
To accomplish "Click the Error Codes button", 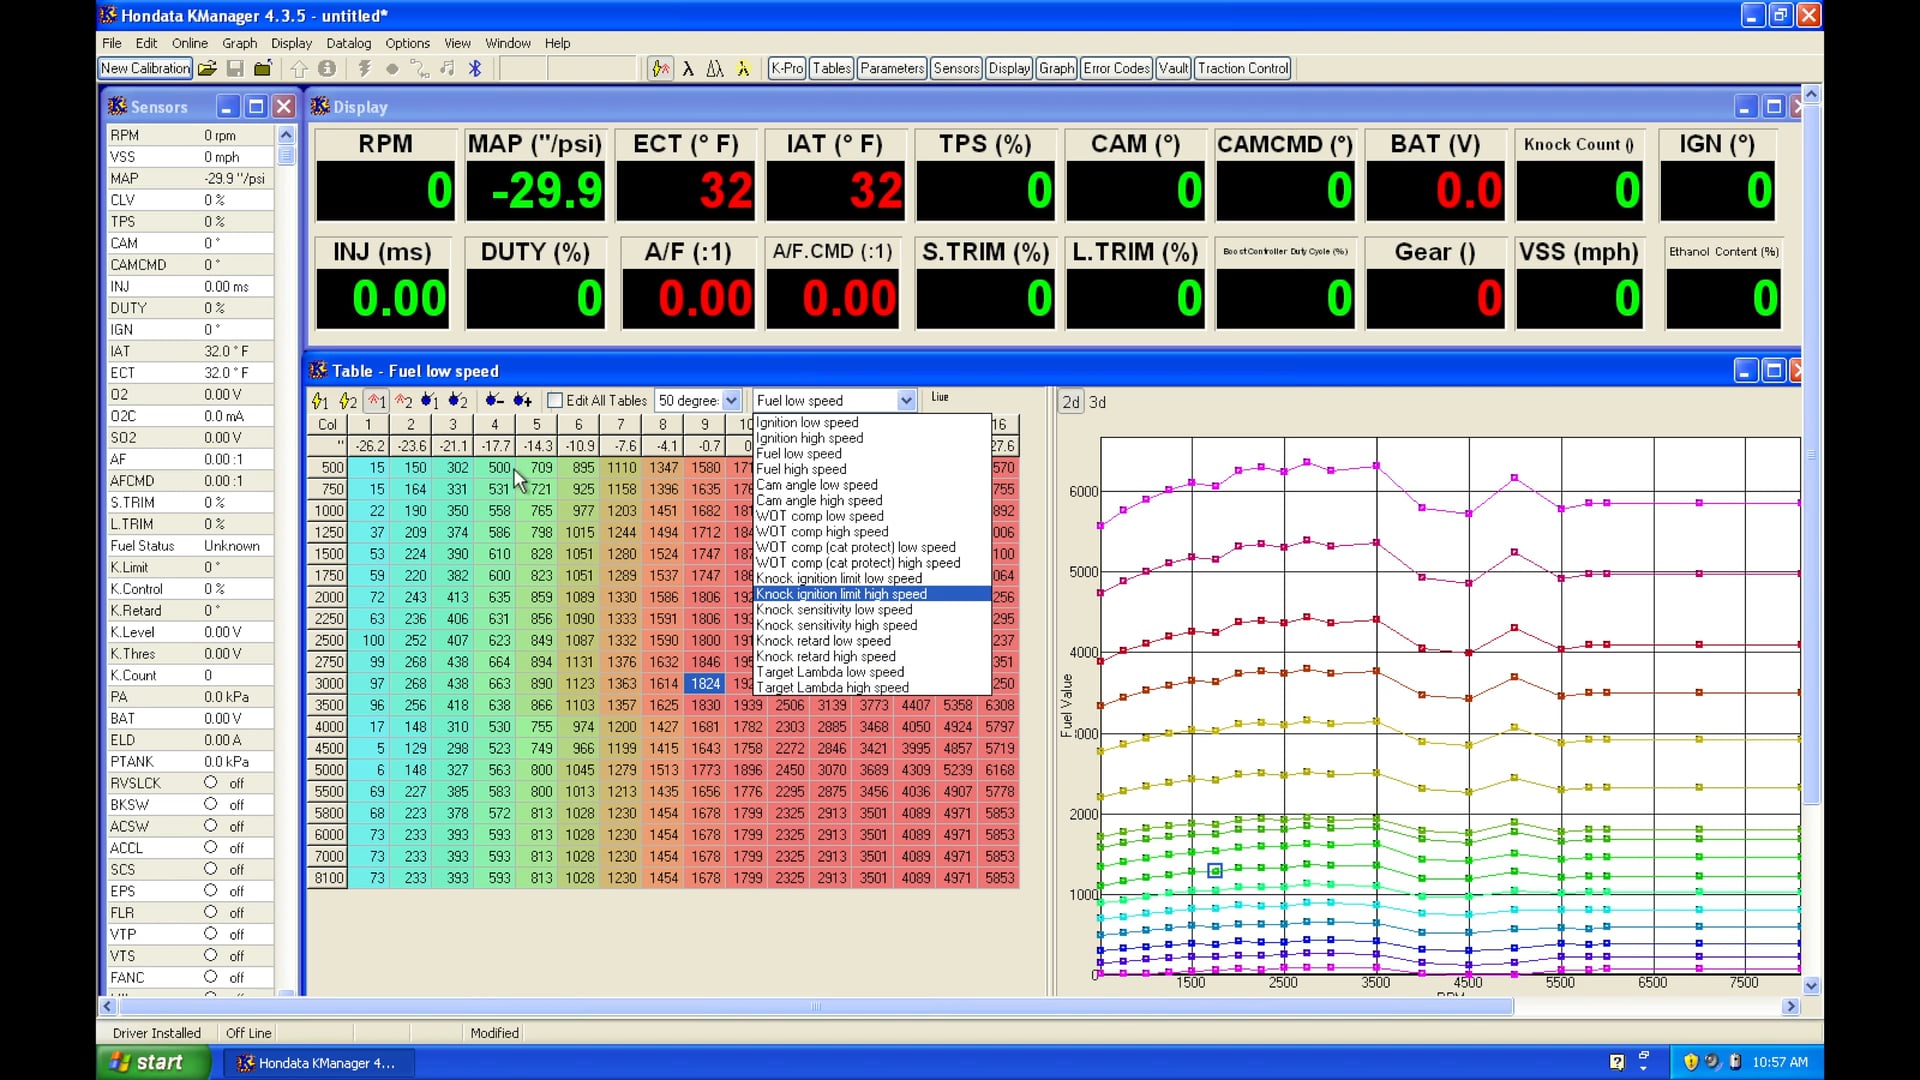I will pos(1116,68).
